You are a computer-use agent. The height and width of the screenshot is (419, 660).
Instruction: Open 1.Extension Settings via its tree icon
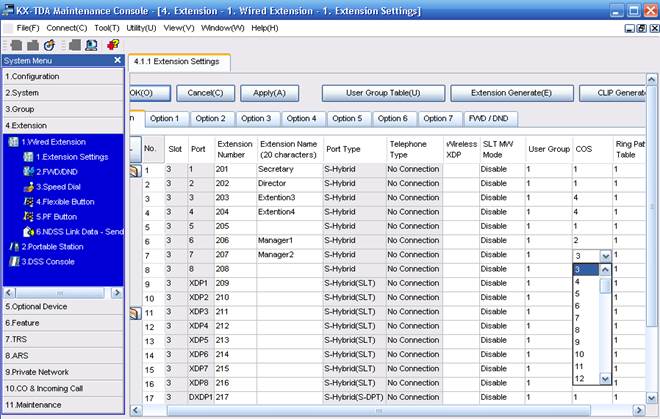pos(28,157)
